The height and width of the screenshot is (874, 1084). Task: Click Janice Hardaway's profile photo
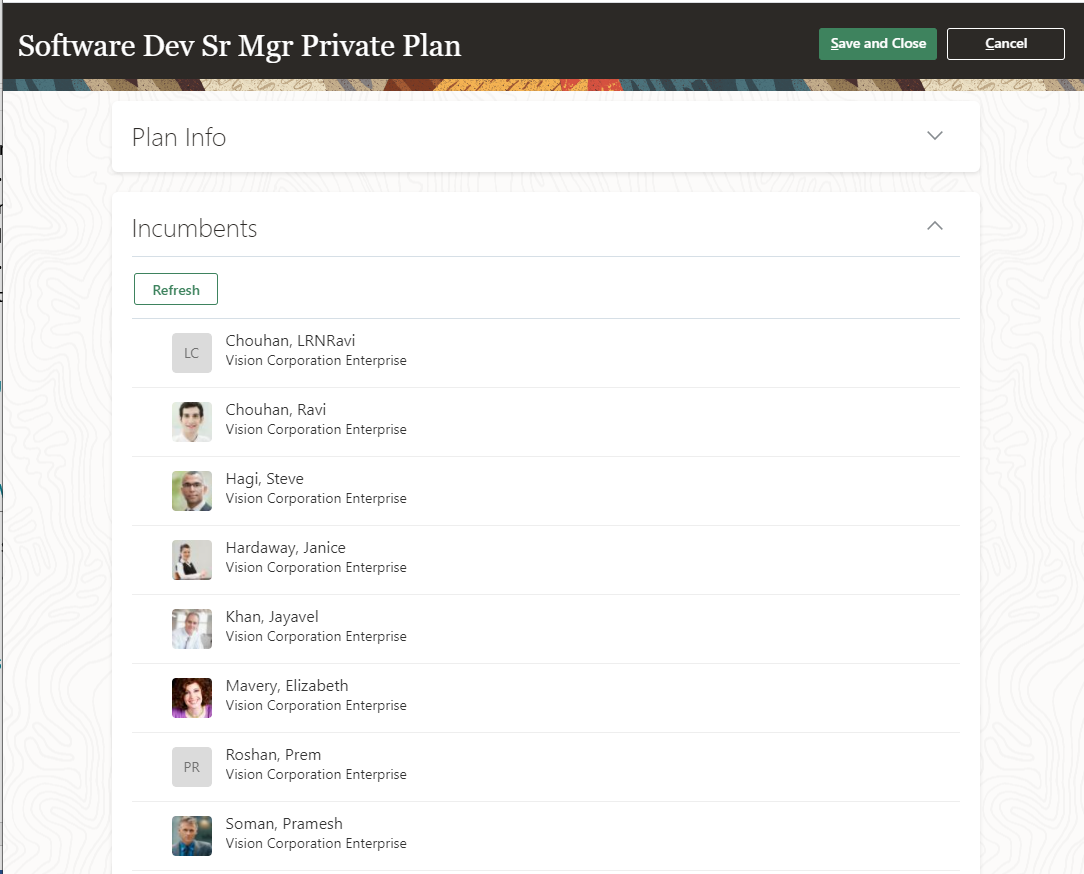pyautogui.click(x=191, y=559)
